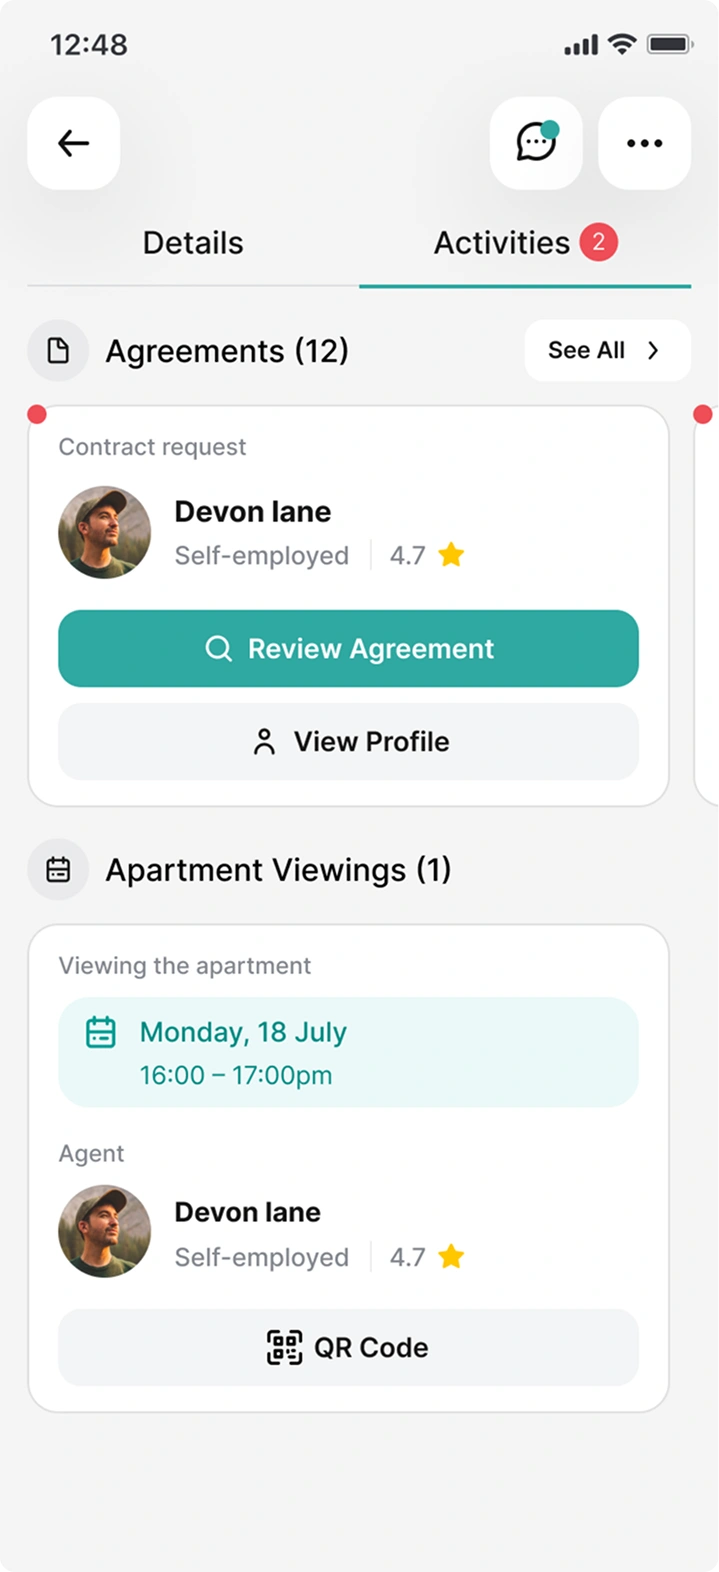Tap the calendar icon beside Monday, 18 July
719x1572 pixels.
pos(101,1032)
